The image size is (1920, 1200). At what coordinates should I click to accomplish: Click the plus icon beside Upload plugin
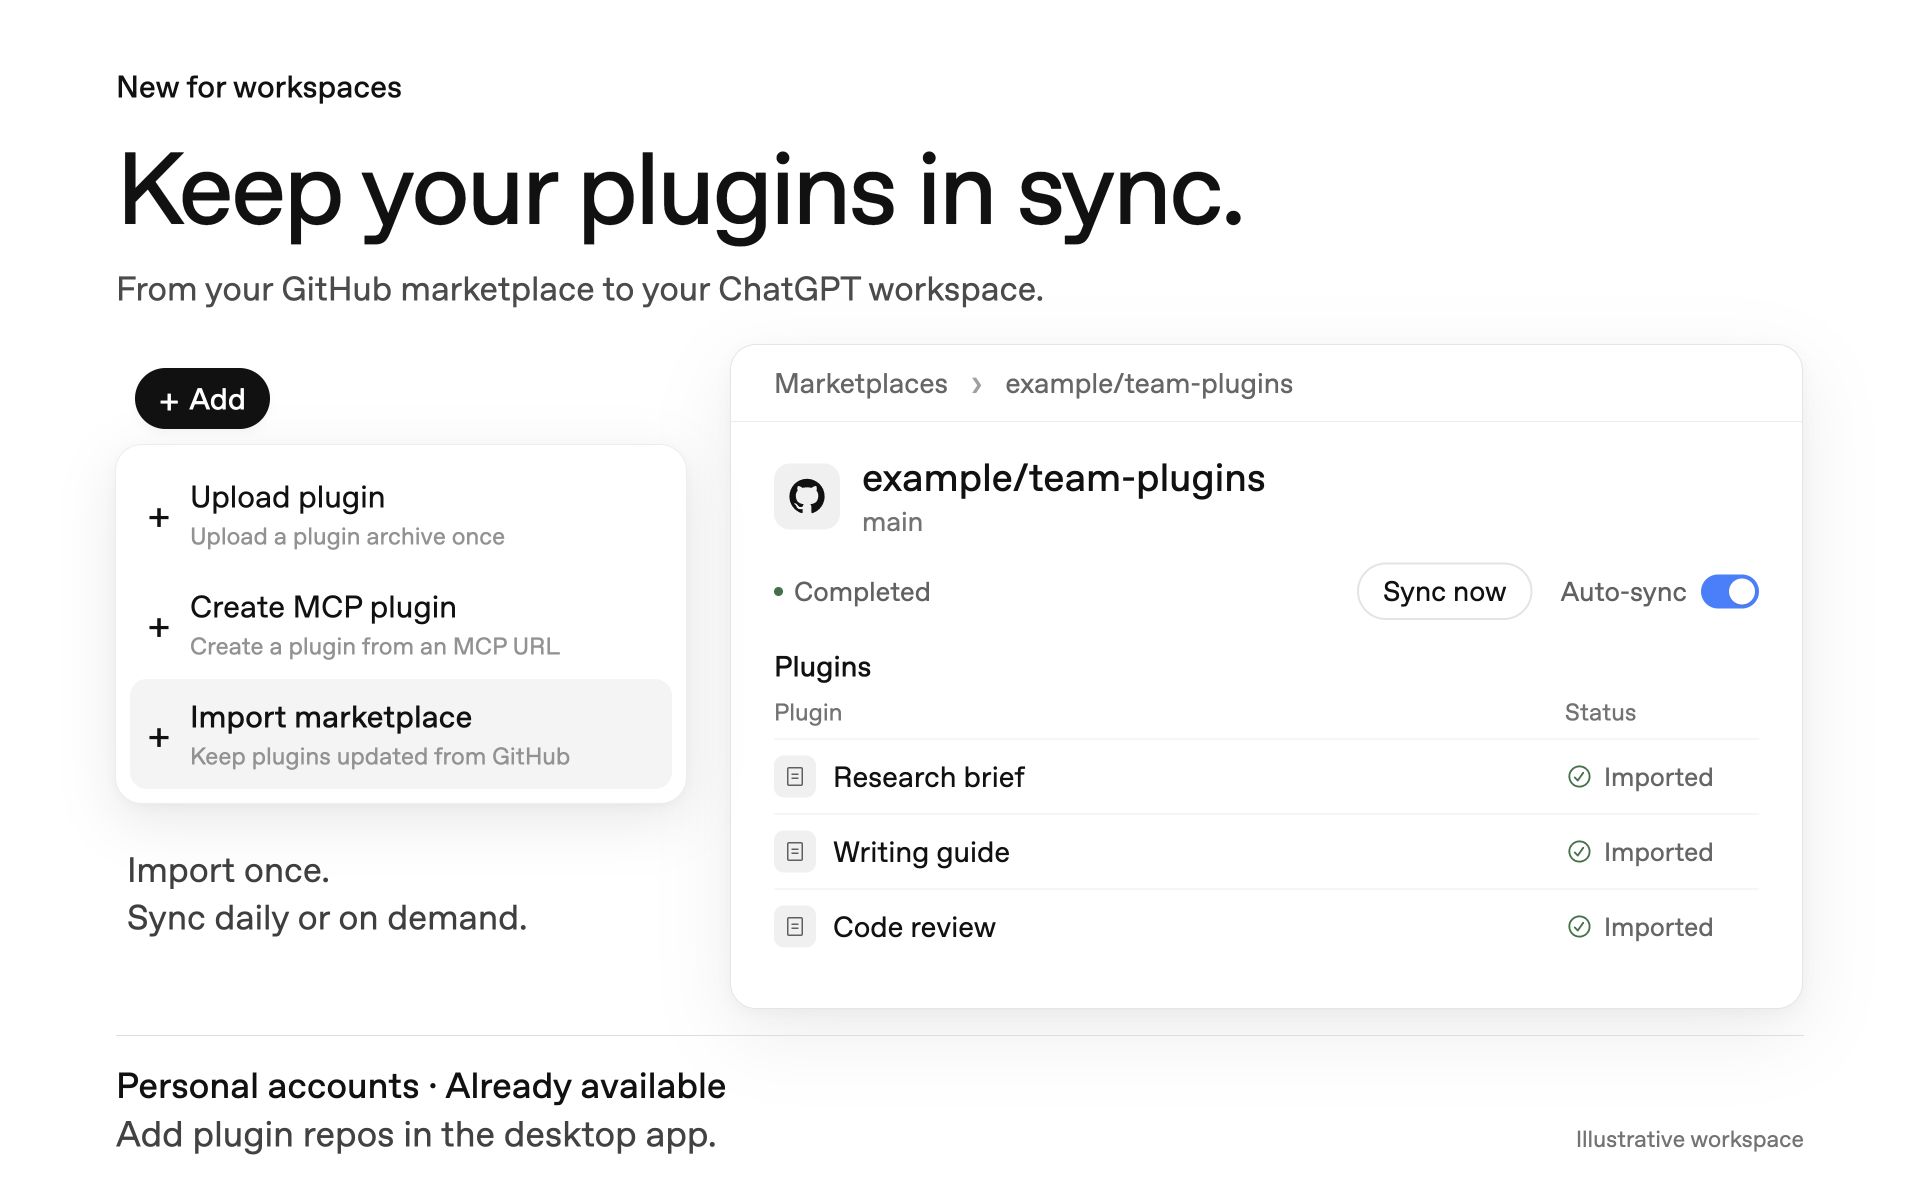coord(158,517)
